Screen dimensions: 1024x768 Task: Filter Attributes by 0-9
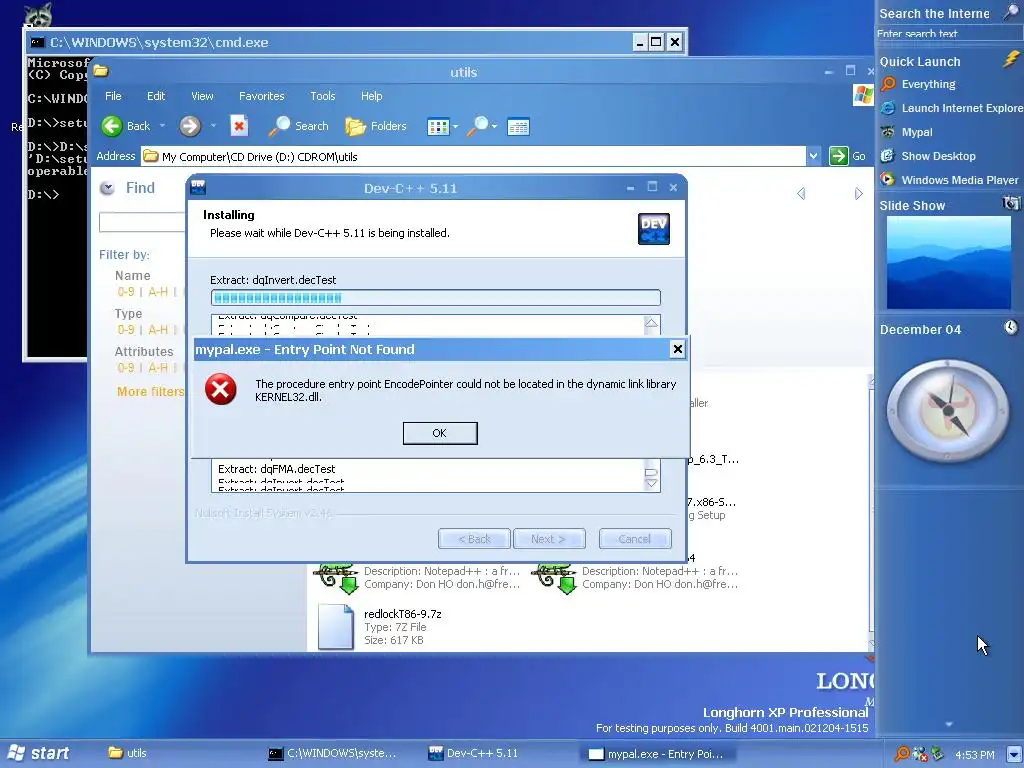click(126, 368)
